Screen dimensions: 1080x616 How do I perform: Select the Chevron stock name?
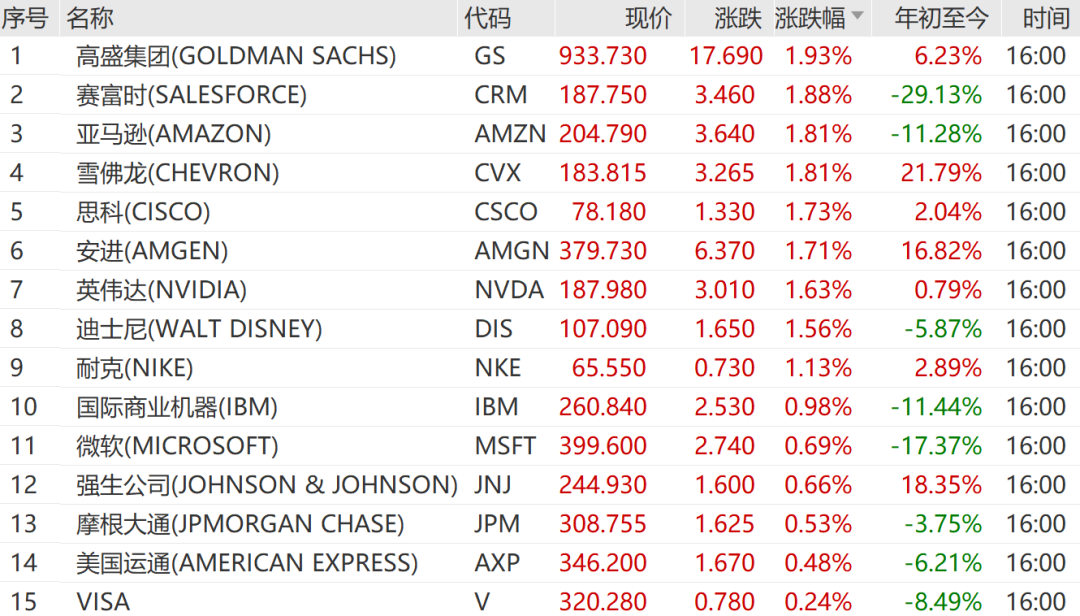(x=178, y=173)
